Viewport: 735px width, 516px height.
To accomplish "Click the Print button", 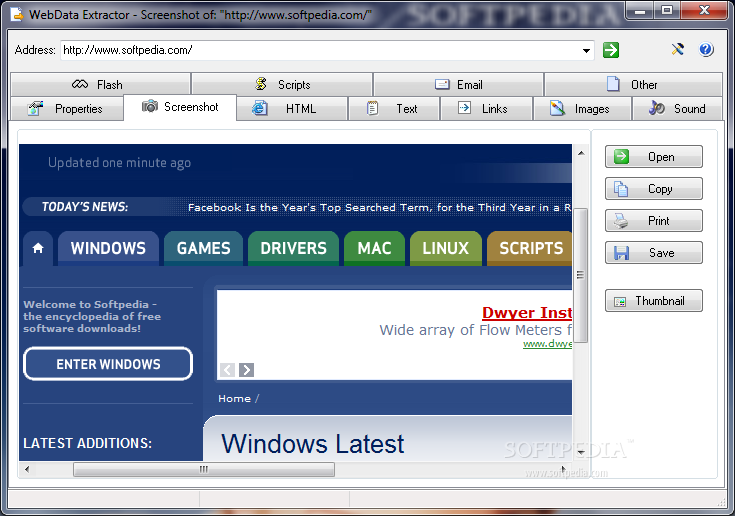I will pos(653,220).
